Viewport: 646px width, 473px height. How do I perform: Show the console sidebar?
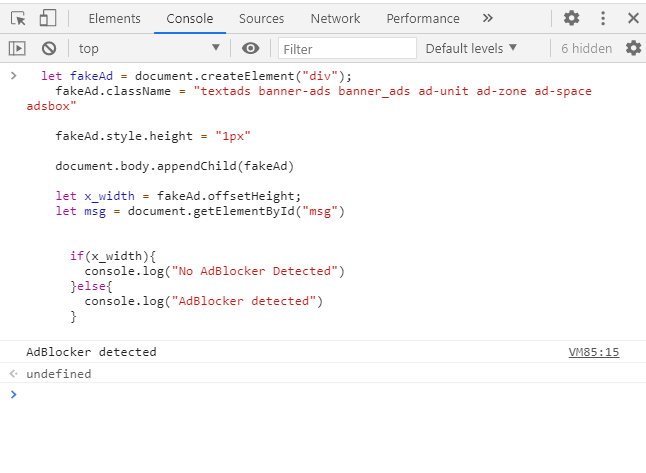point(17,49)
